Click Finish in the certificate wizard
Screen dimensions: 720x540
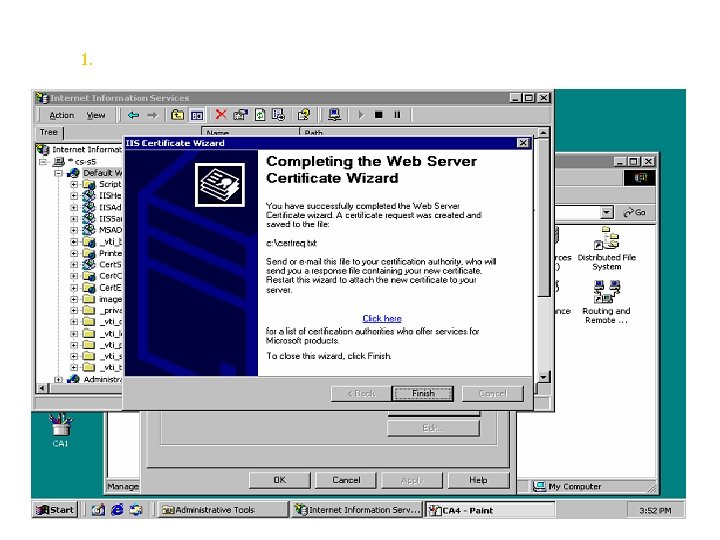(x=423, y=394)
